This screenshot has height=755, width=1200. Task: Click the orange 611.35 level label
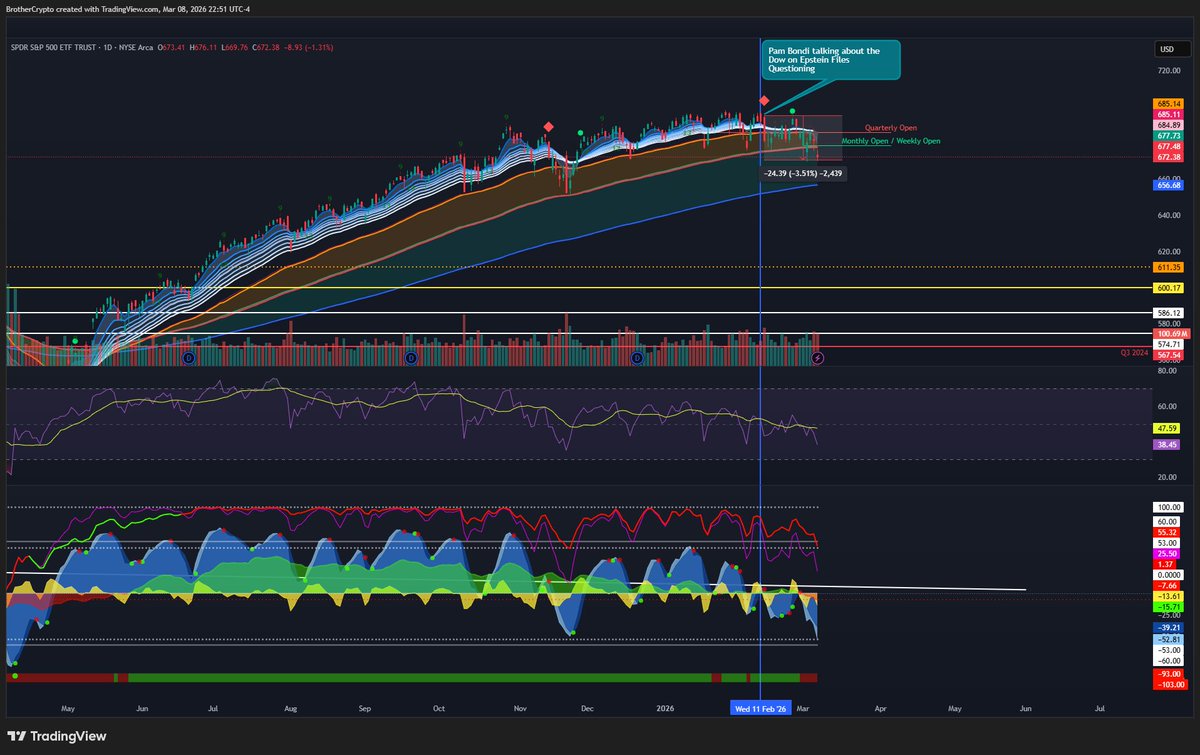1169,267
